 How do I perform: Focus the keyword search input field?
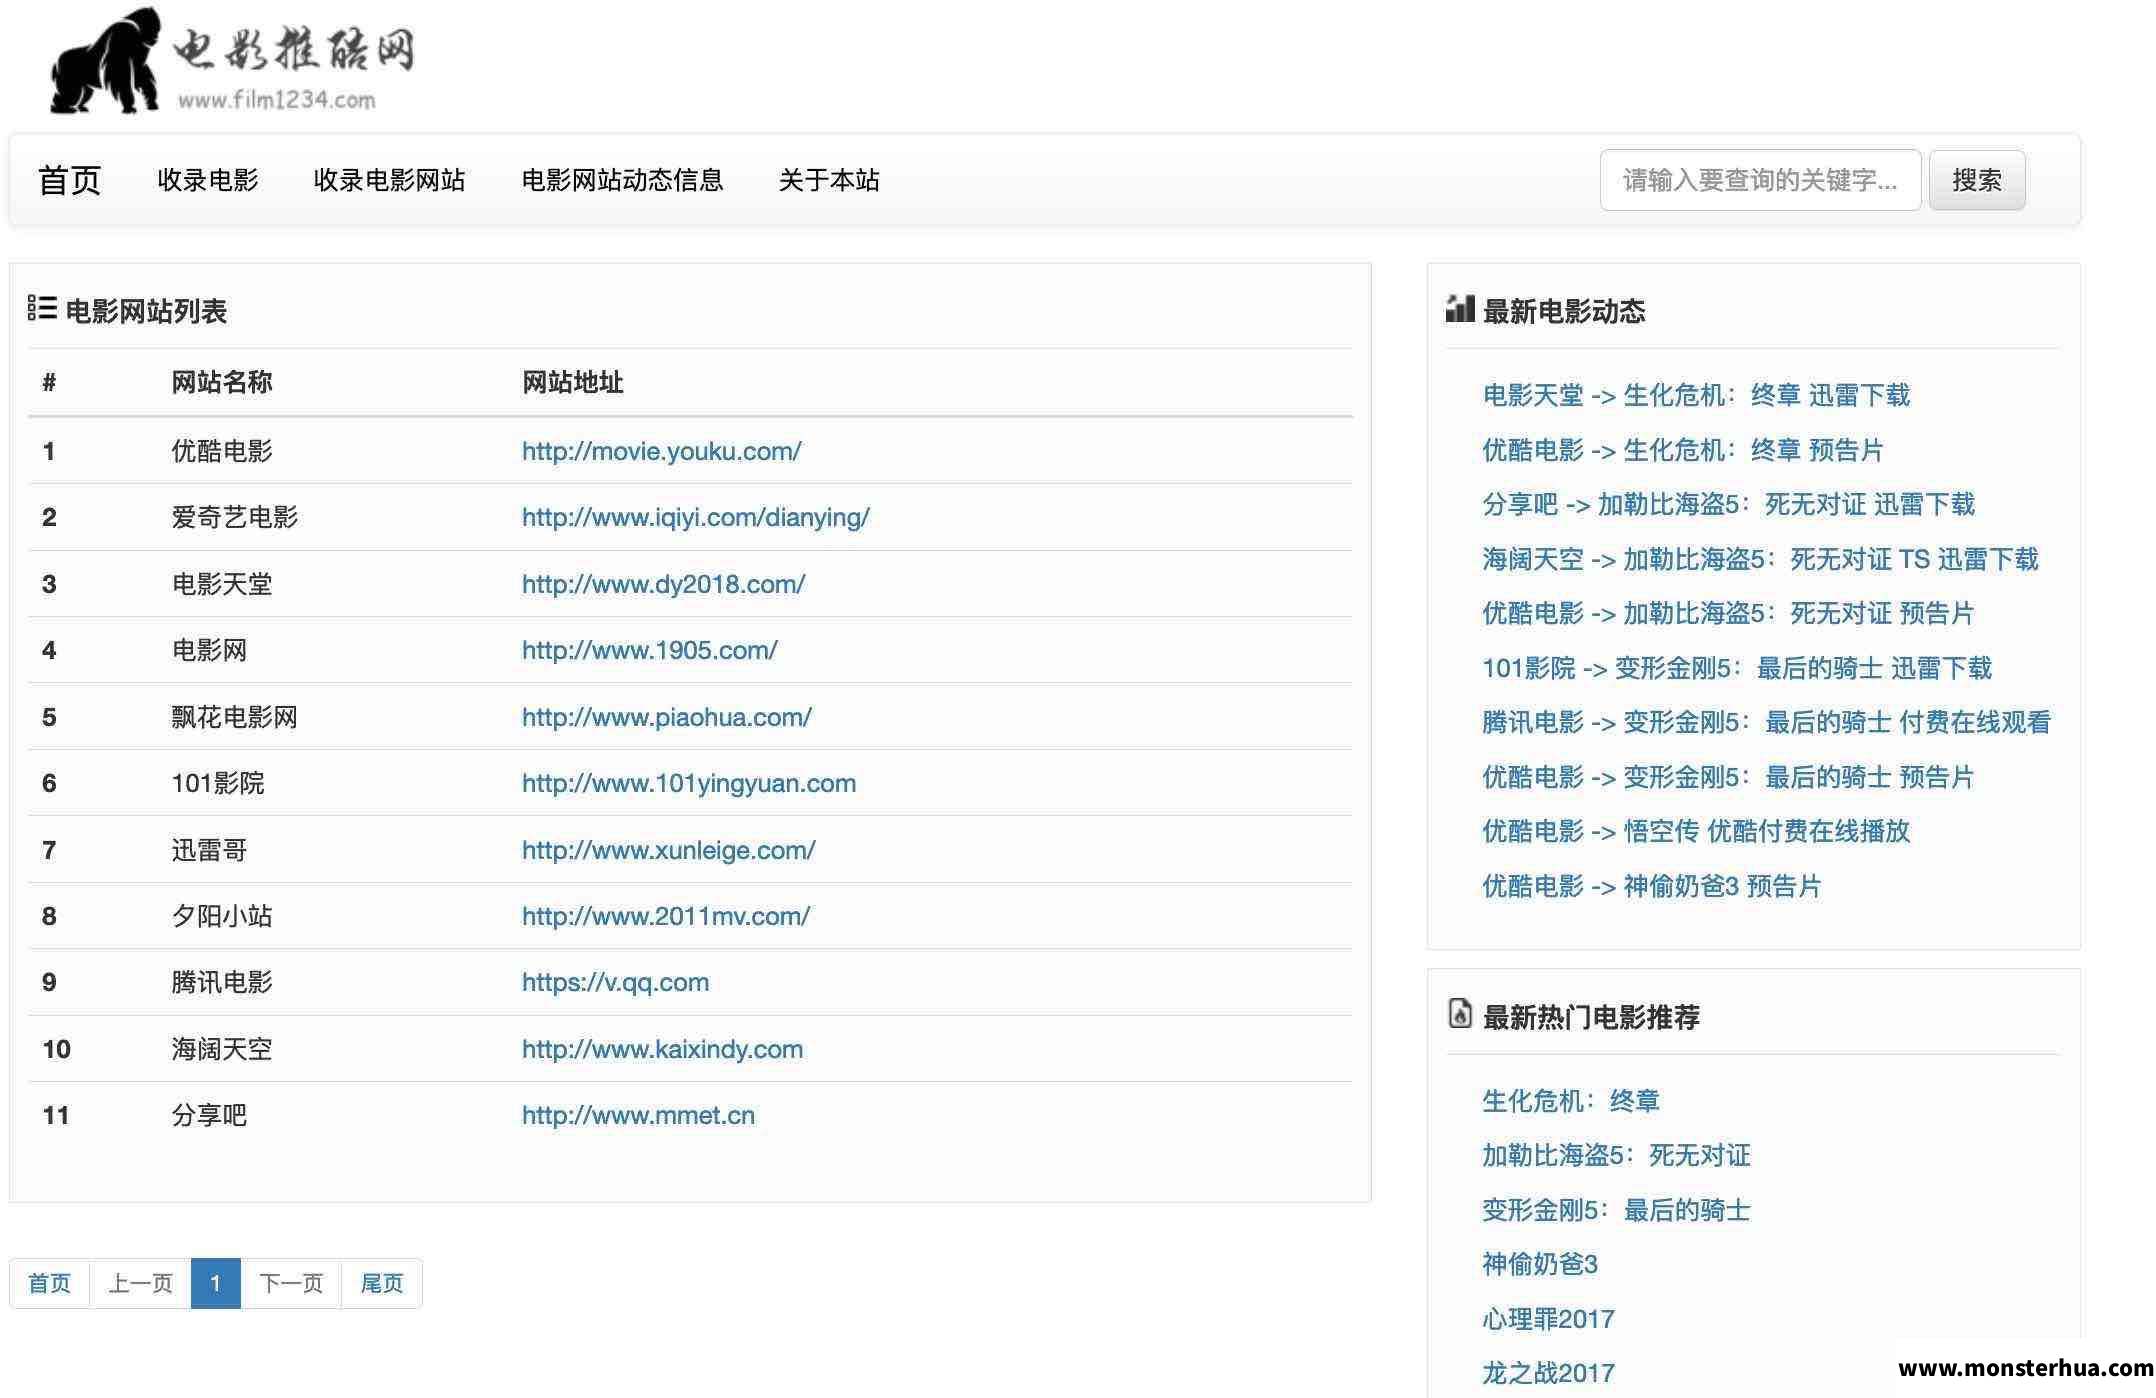(1760, 180)
